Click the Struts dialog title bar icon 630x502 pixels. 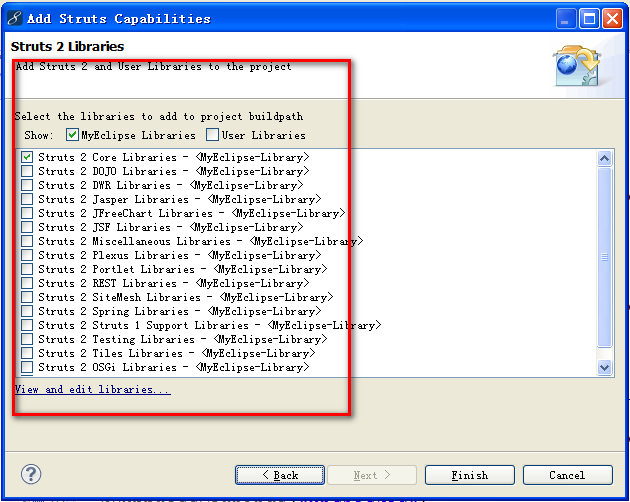coord(14,18)
